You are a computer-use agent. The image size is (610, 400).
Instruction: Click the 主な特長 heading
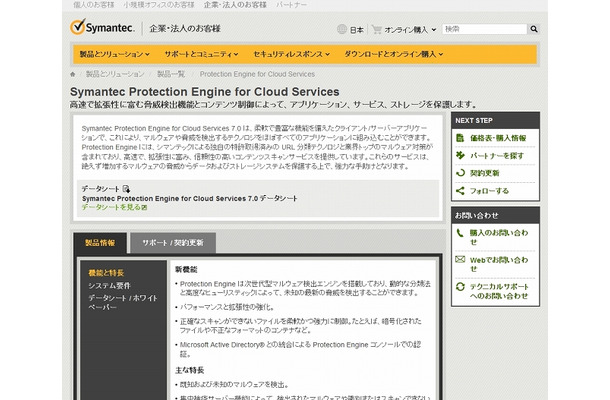pyautogui.click(x=189, y=370)
